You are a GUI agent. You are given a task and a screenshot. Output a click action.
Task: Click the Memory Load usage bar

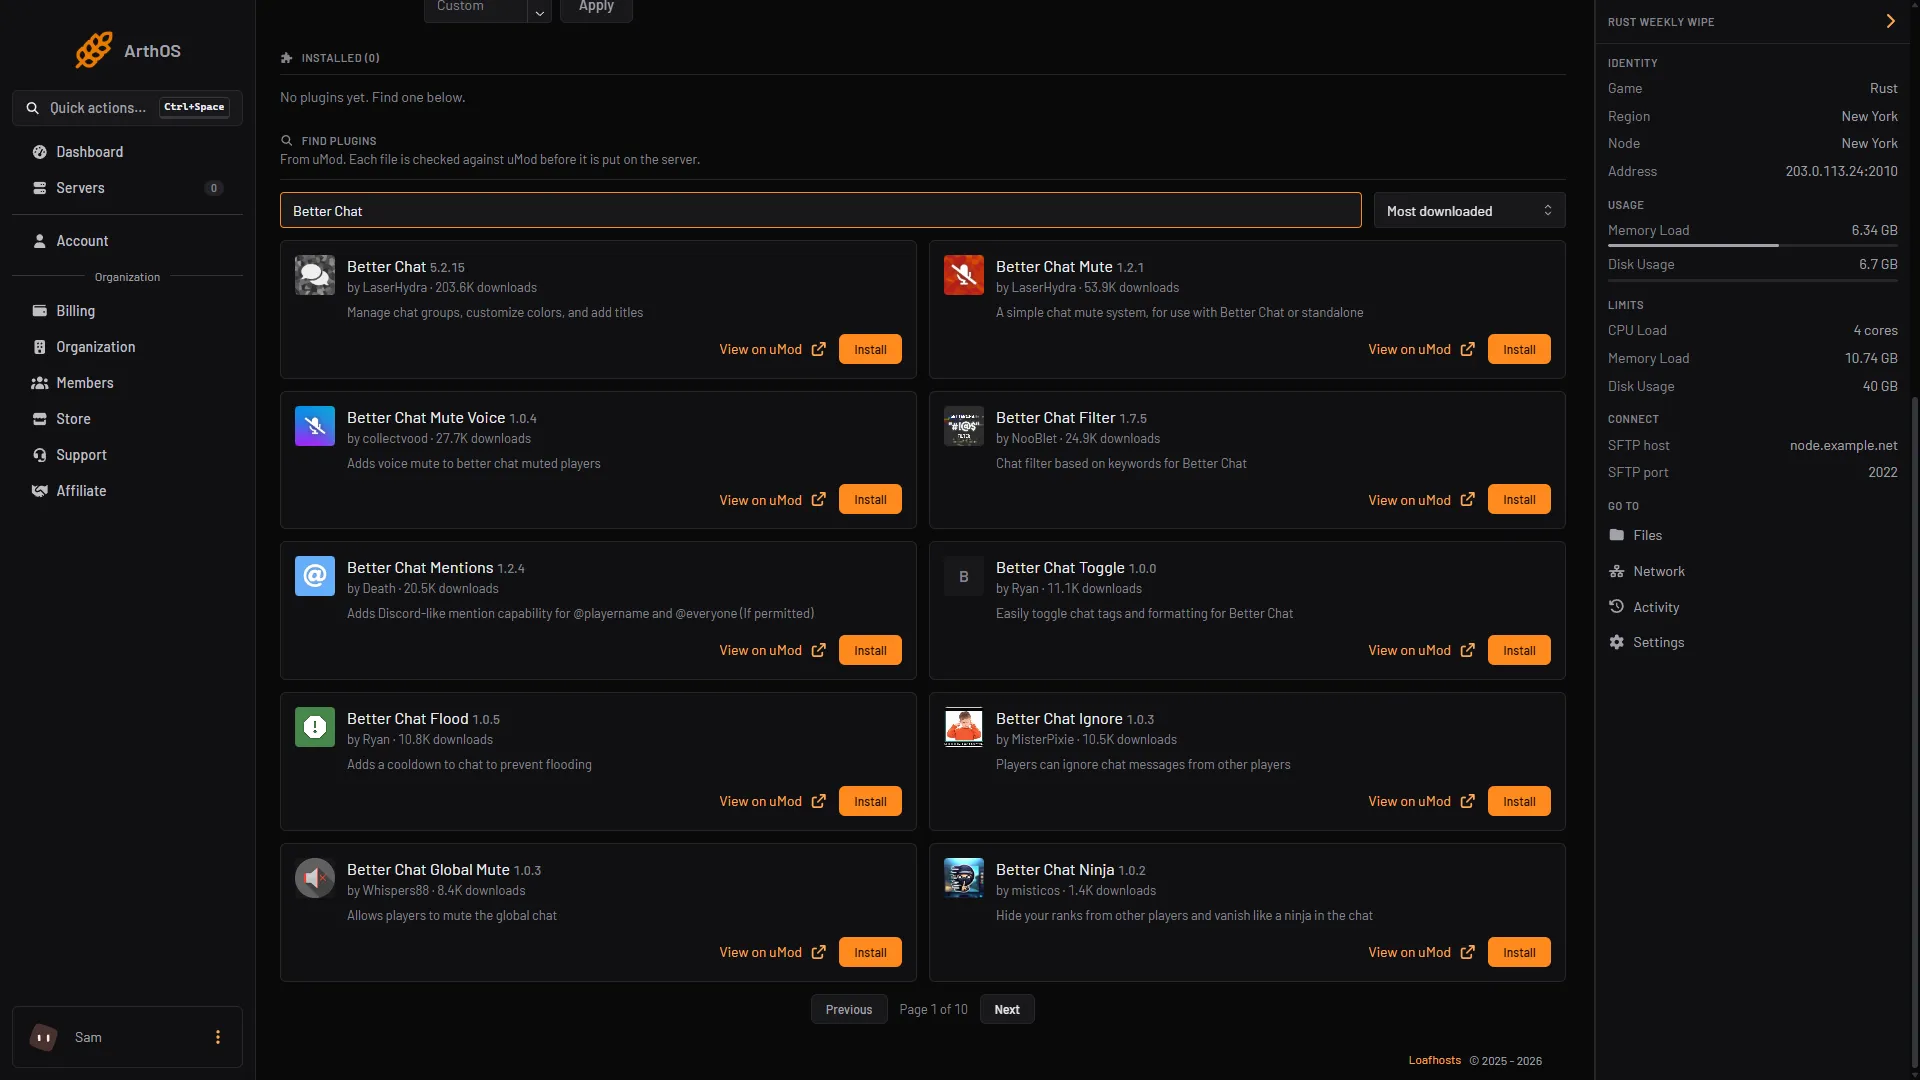(x=1752, y=245)
